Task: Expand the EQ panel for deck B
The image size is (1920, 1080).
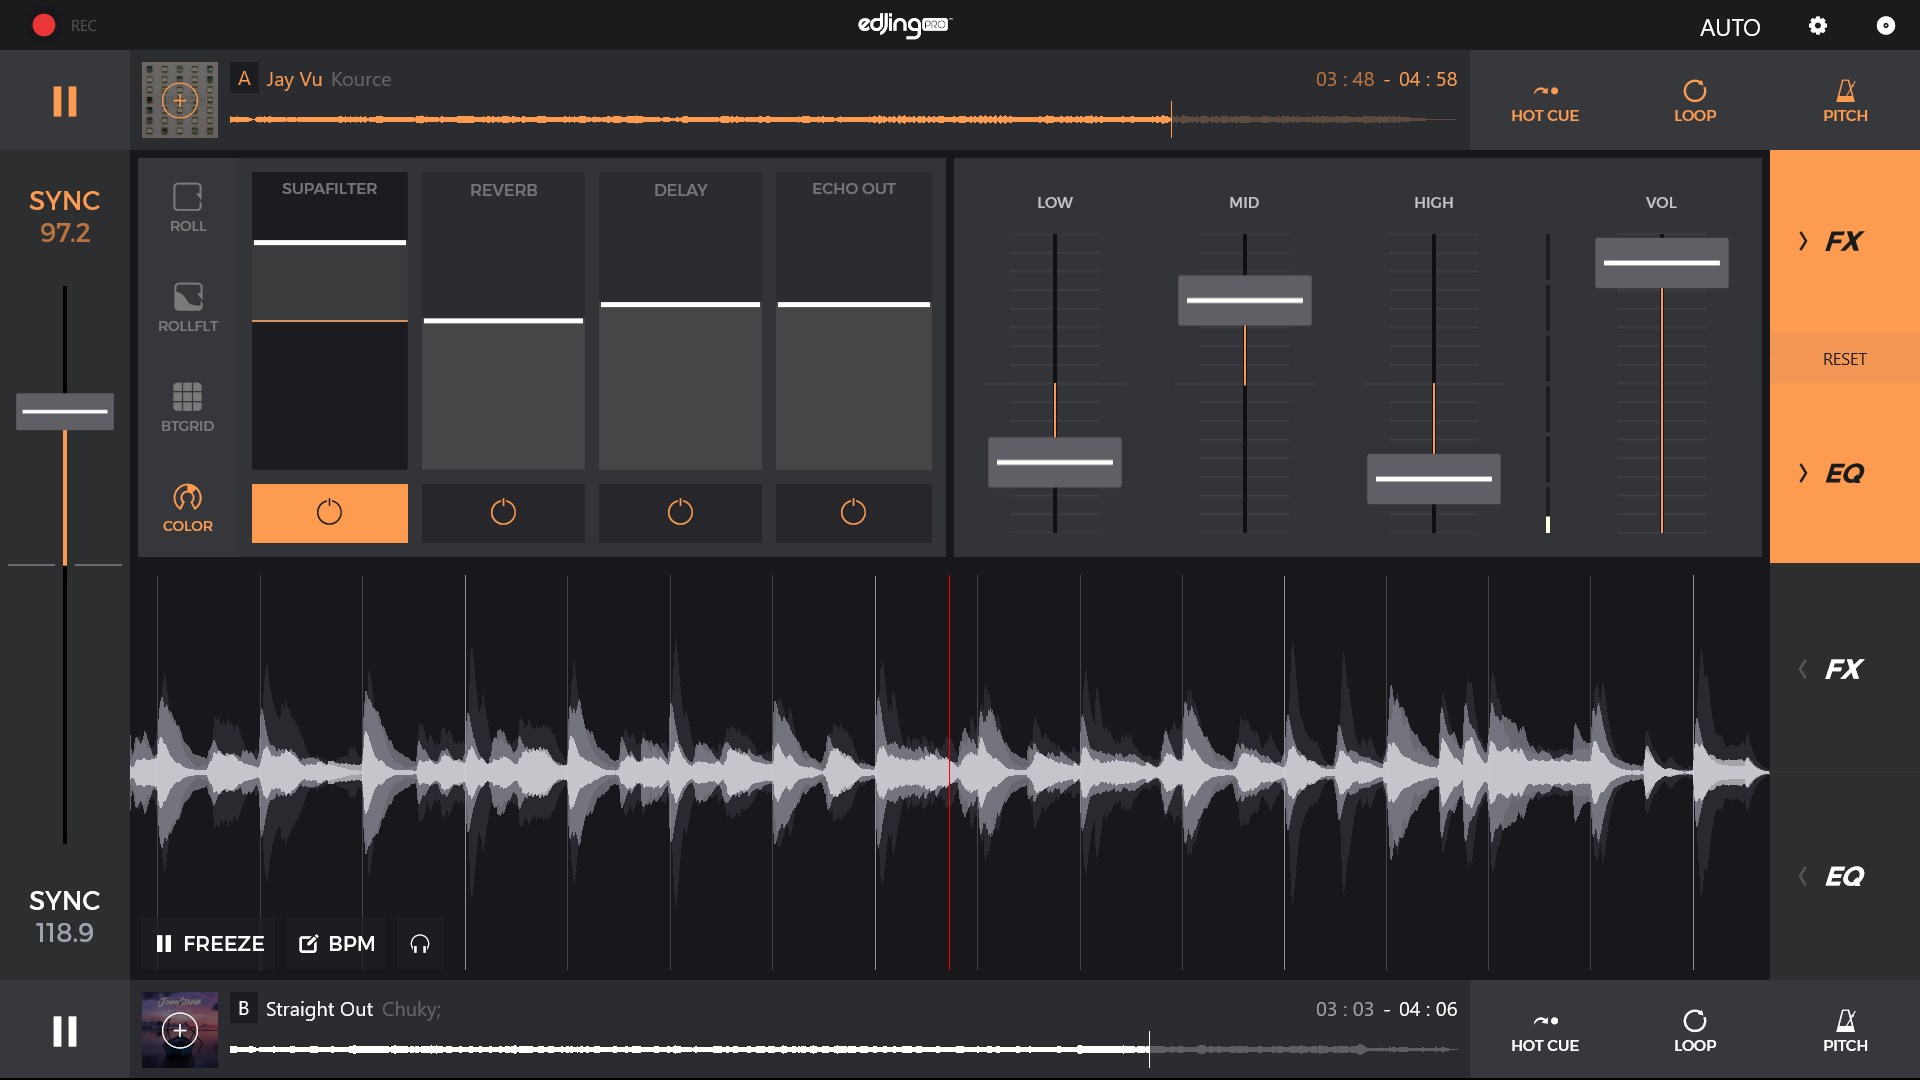Action: (x=1843, y=875)
